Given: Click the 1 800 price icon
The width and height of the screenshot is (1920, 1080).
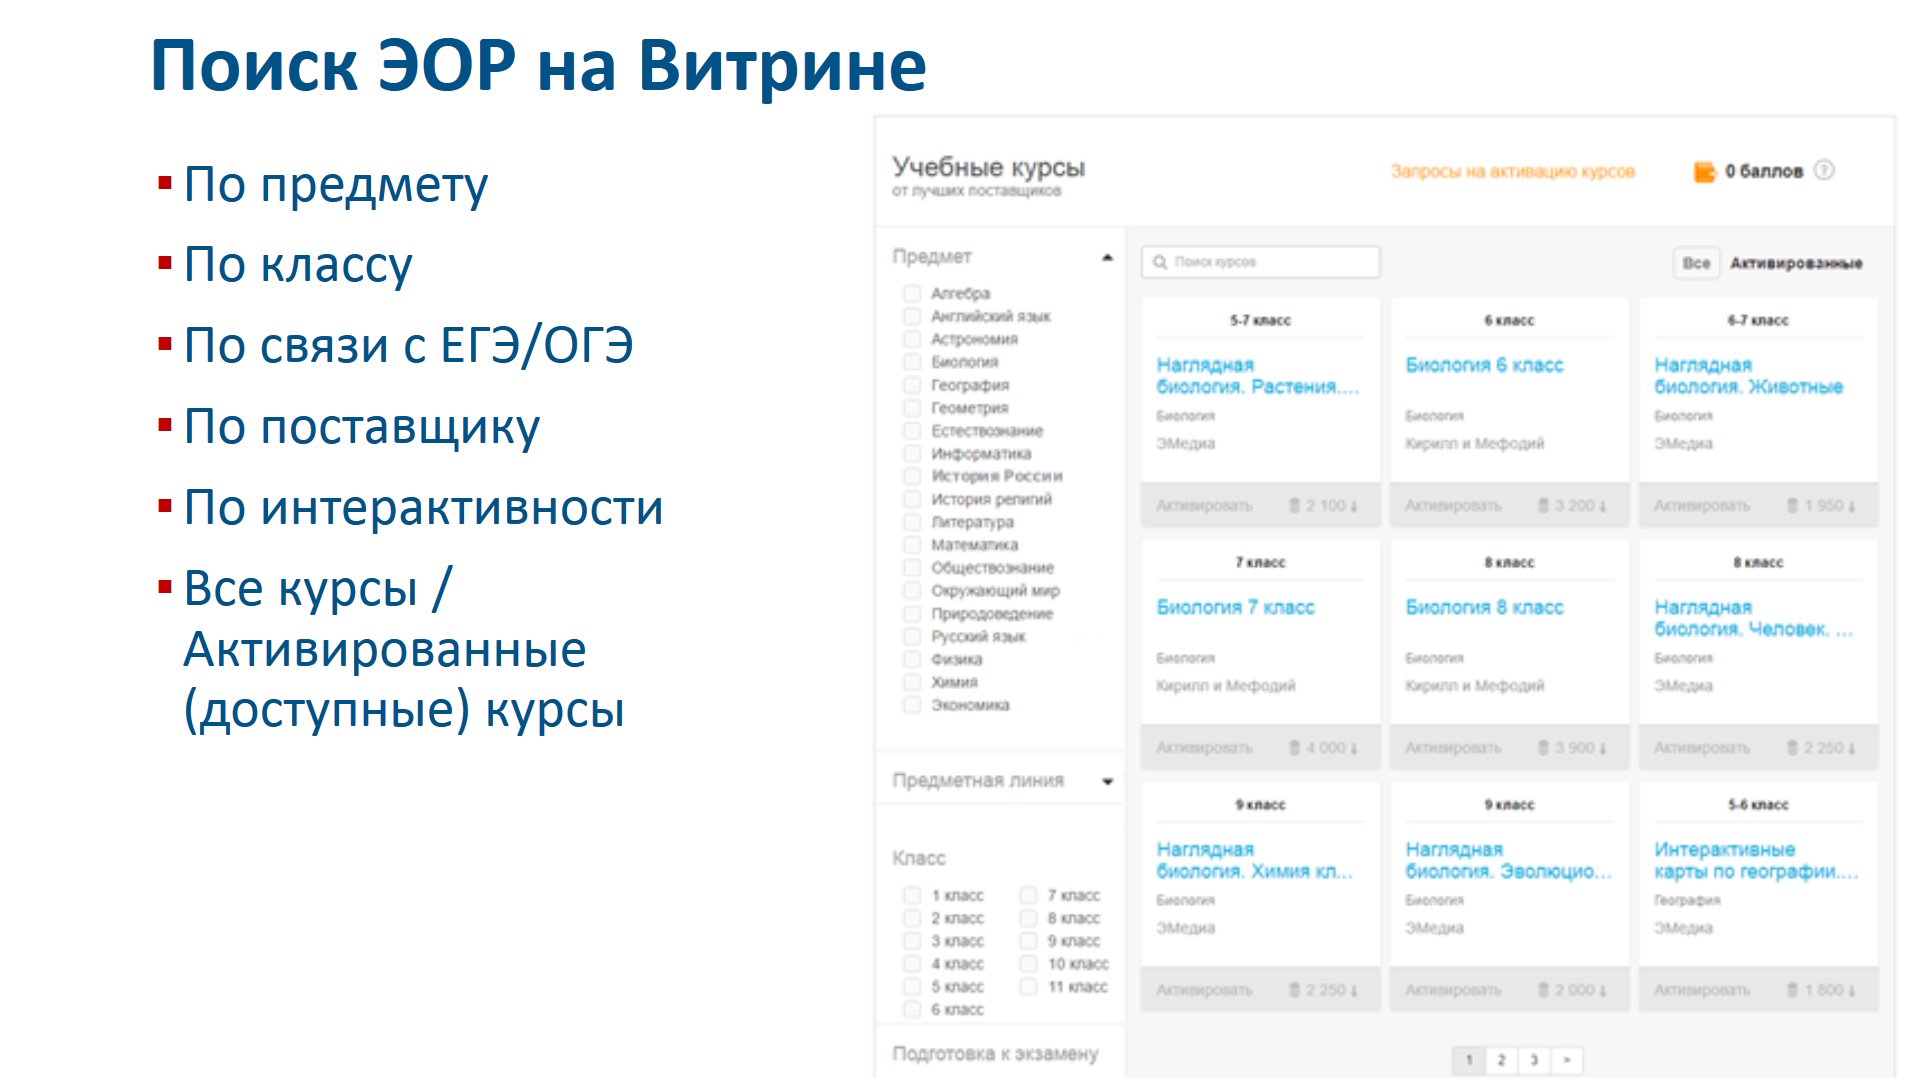Looking at the screenshot, I should pos(1793,990).
